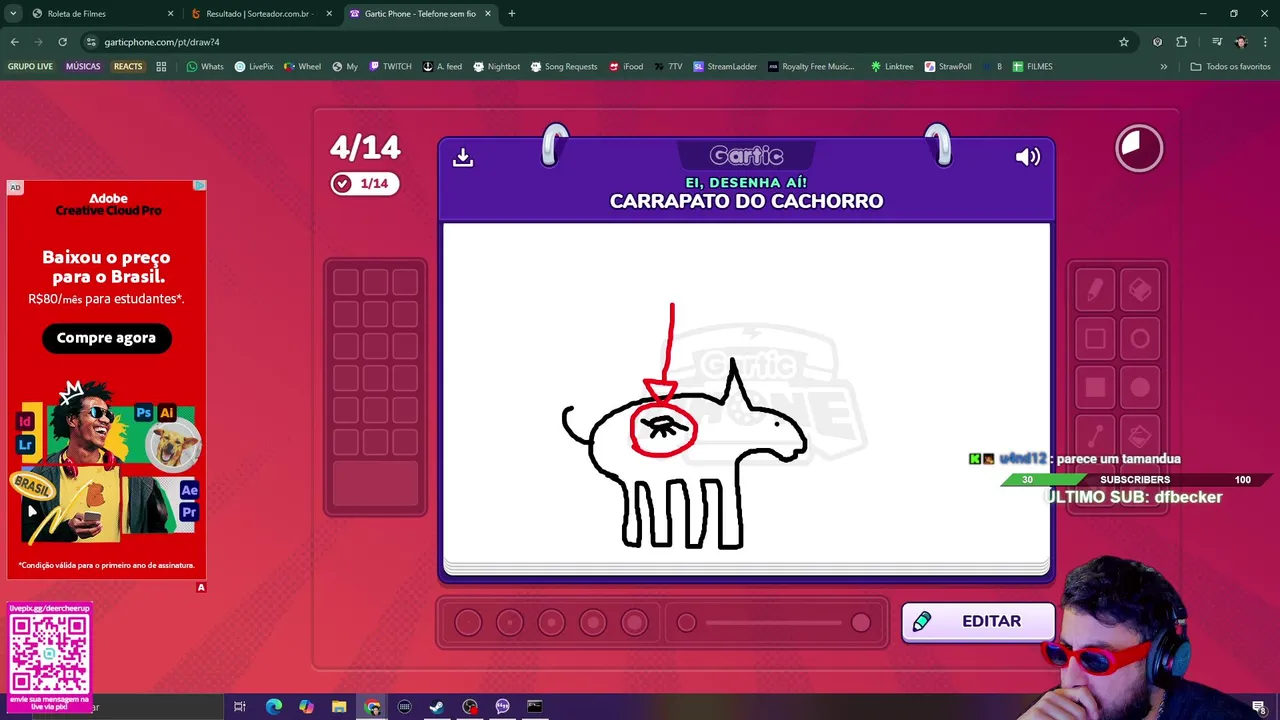This screenshot has width=1280, height=720.
Task: Open the Wheel bookmark
Action: pos(302,67)
